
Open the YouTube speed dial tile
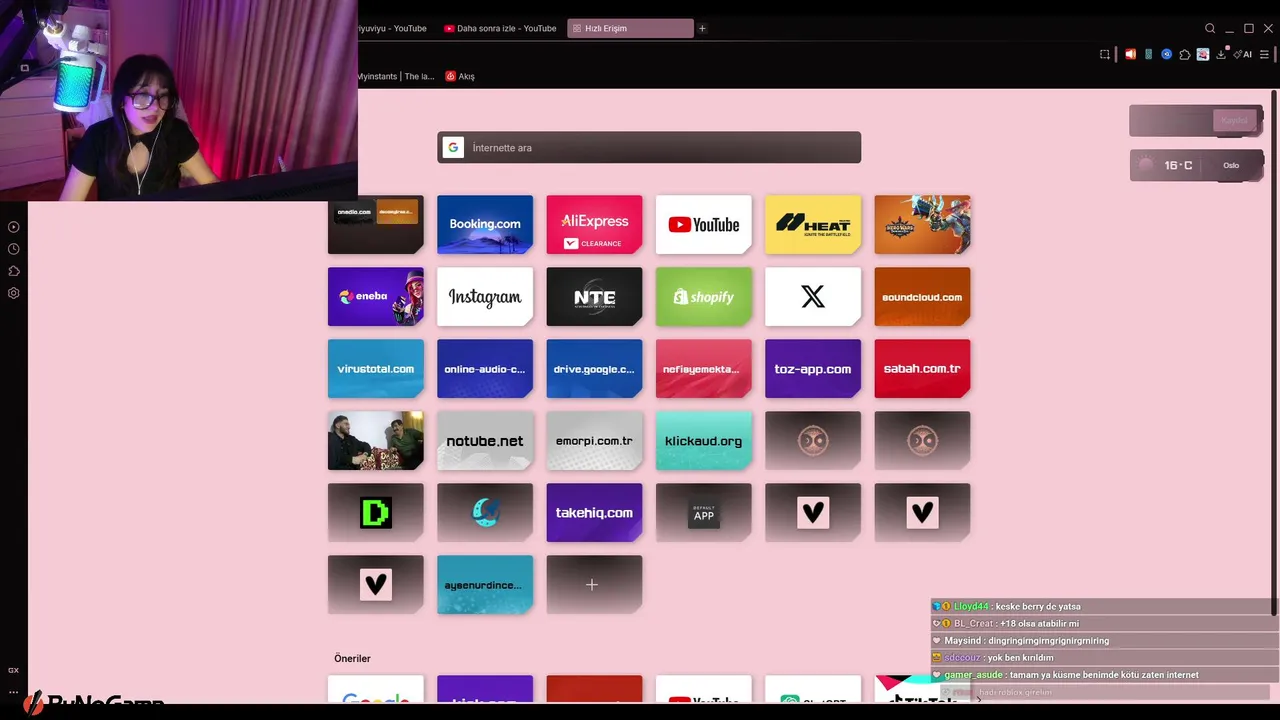(703, 224)
